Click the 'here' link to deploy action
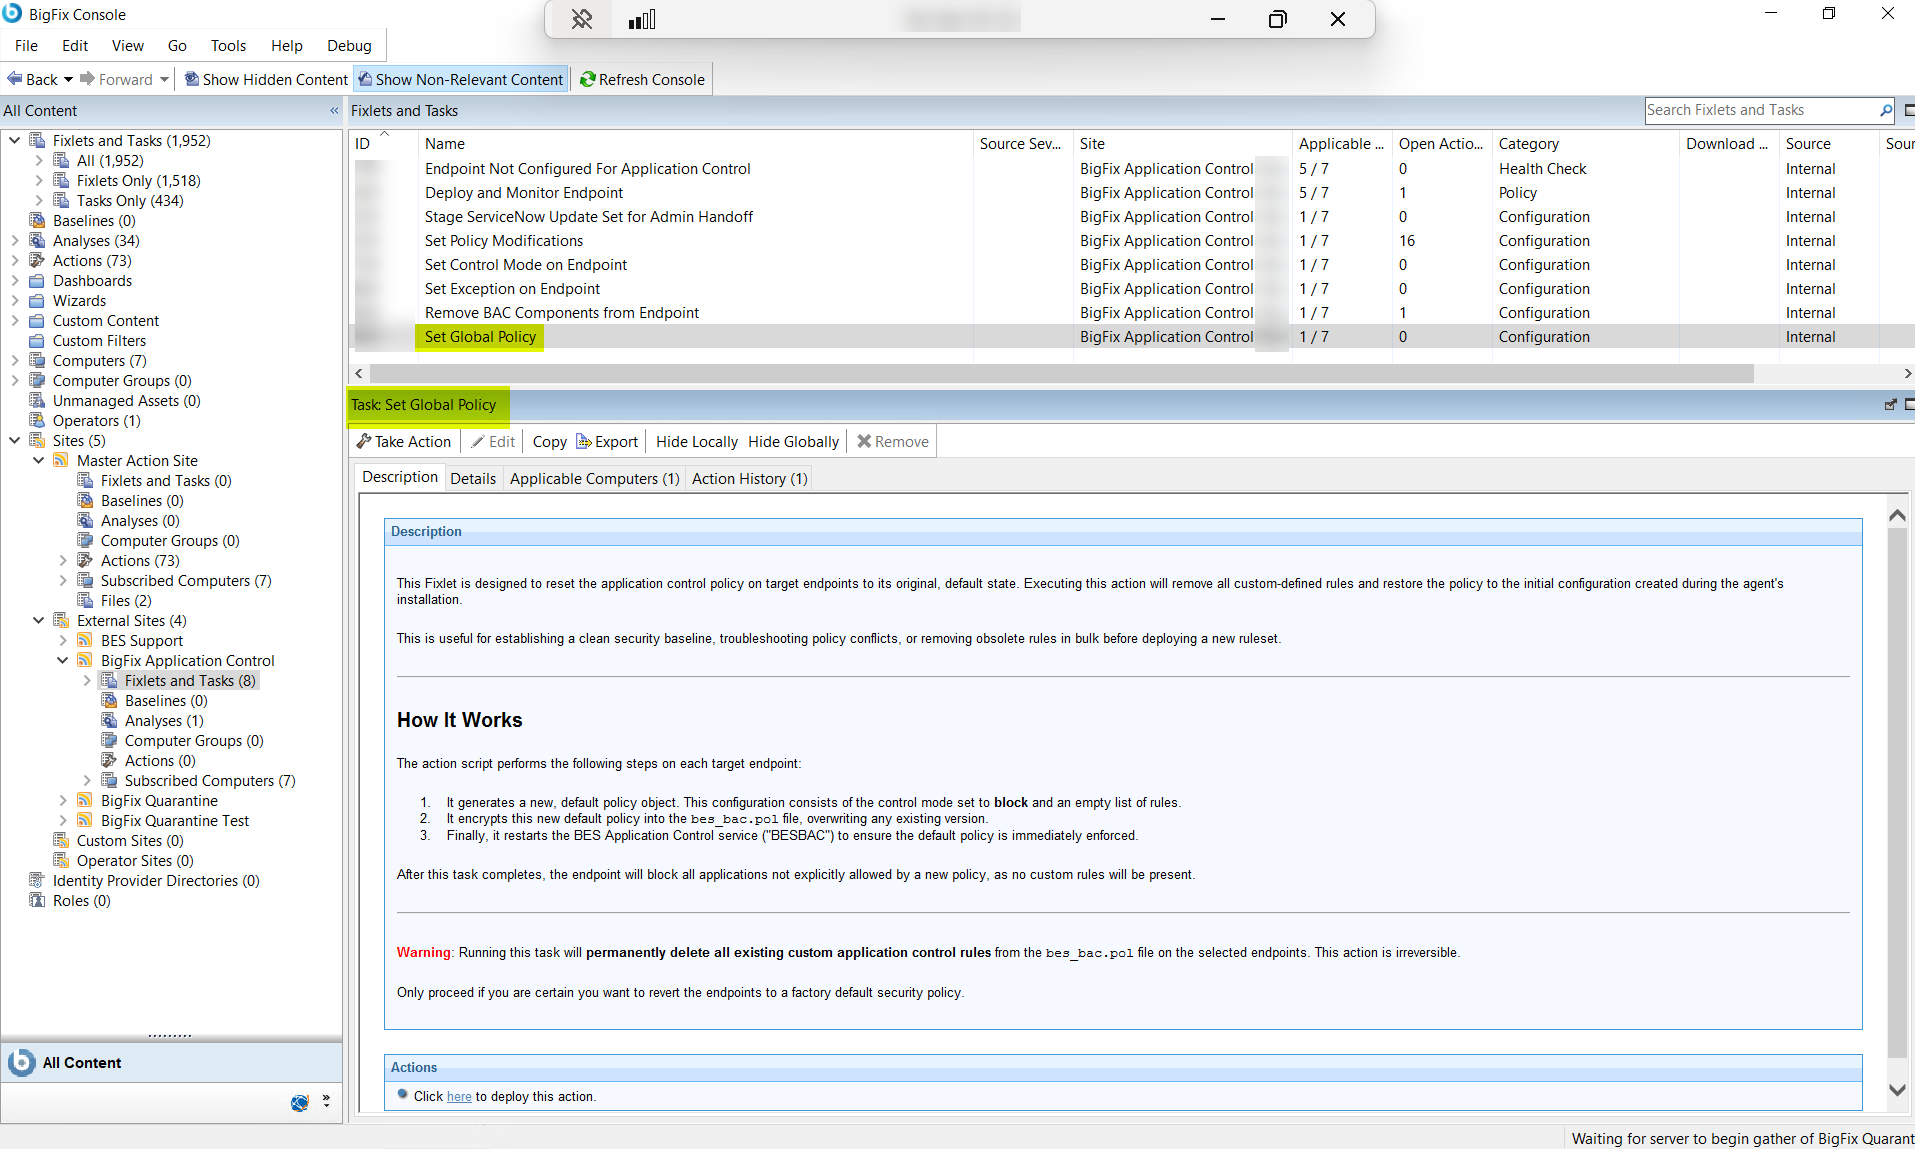1915x1149 pixels. [459, 1096]
